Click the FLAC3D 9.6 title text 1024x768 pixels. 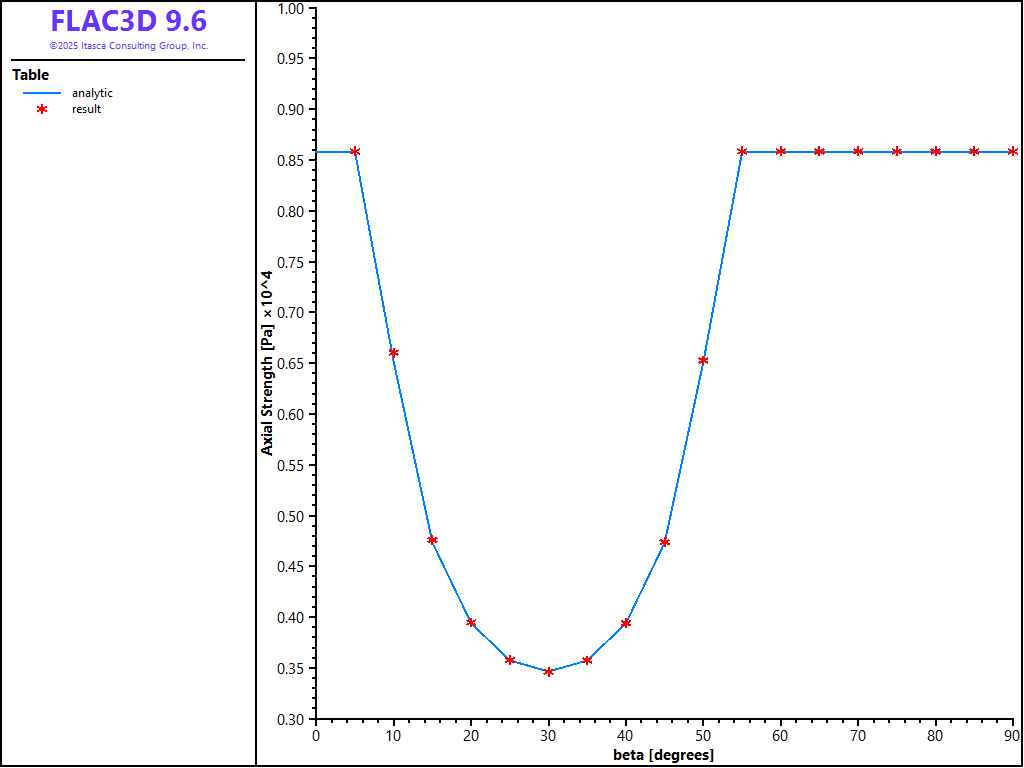[x=128, y=21]
